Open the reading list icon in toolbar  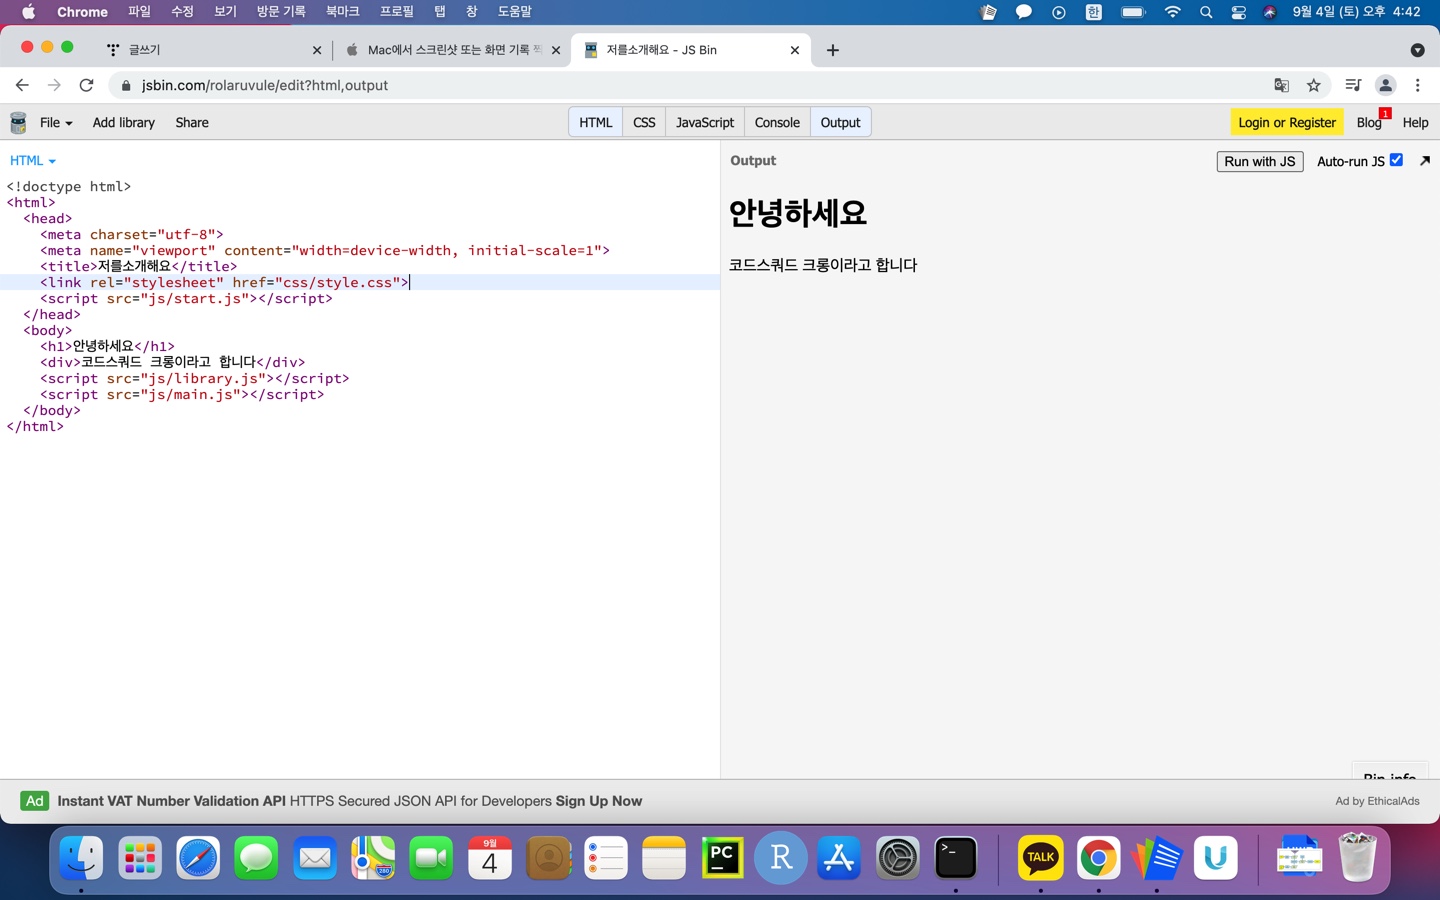(x=1353, y=85)
